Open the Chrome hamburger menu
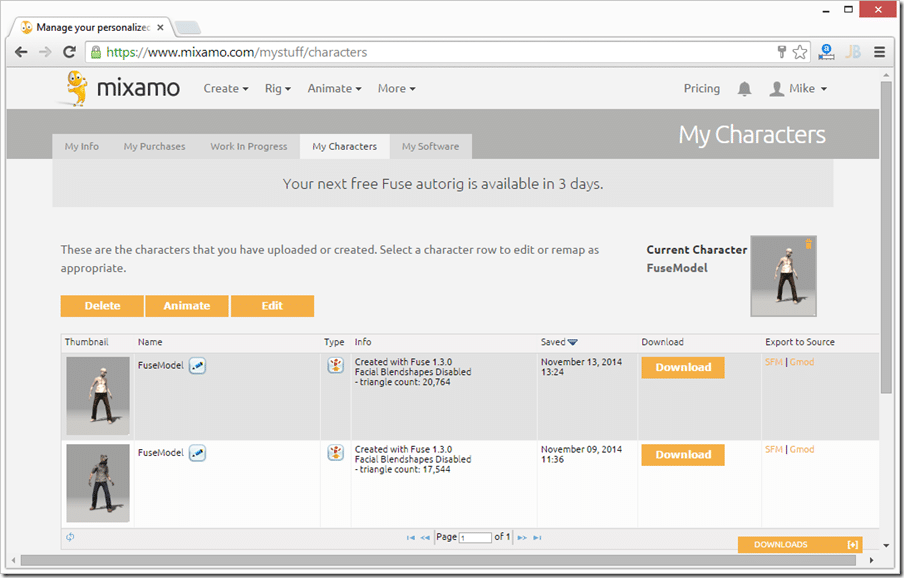Screen dimensions: 904x578 point(879,52)
